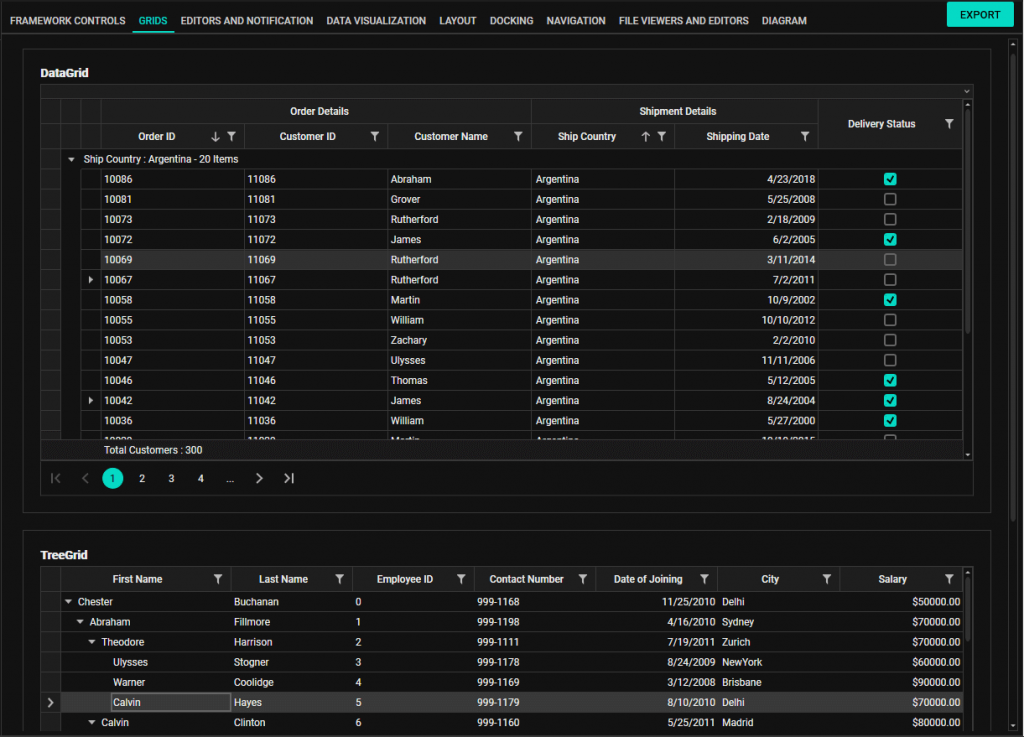Collapse the Ship Country Argentina group
Viewport: 1024px width, 737px height.
(x=71, y=159)
